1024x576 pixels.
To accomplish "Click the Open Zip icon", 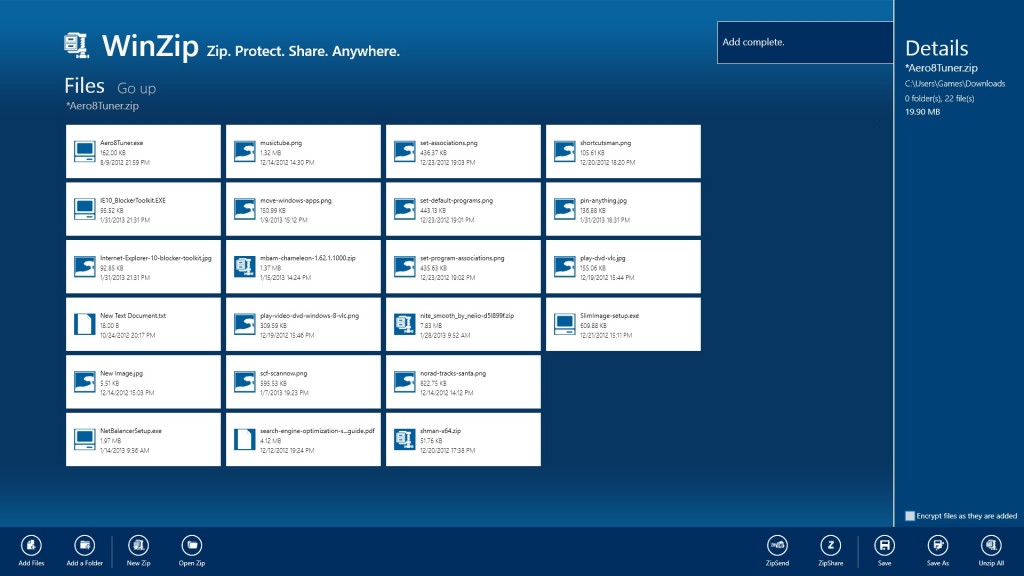I will [x=192, y=545].
